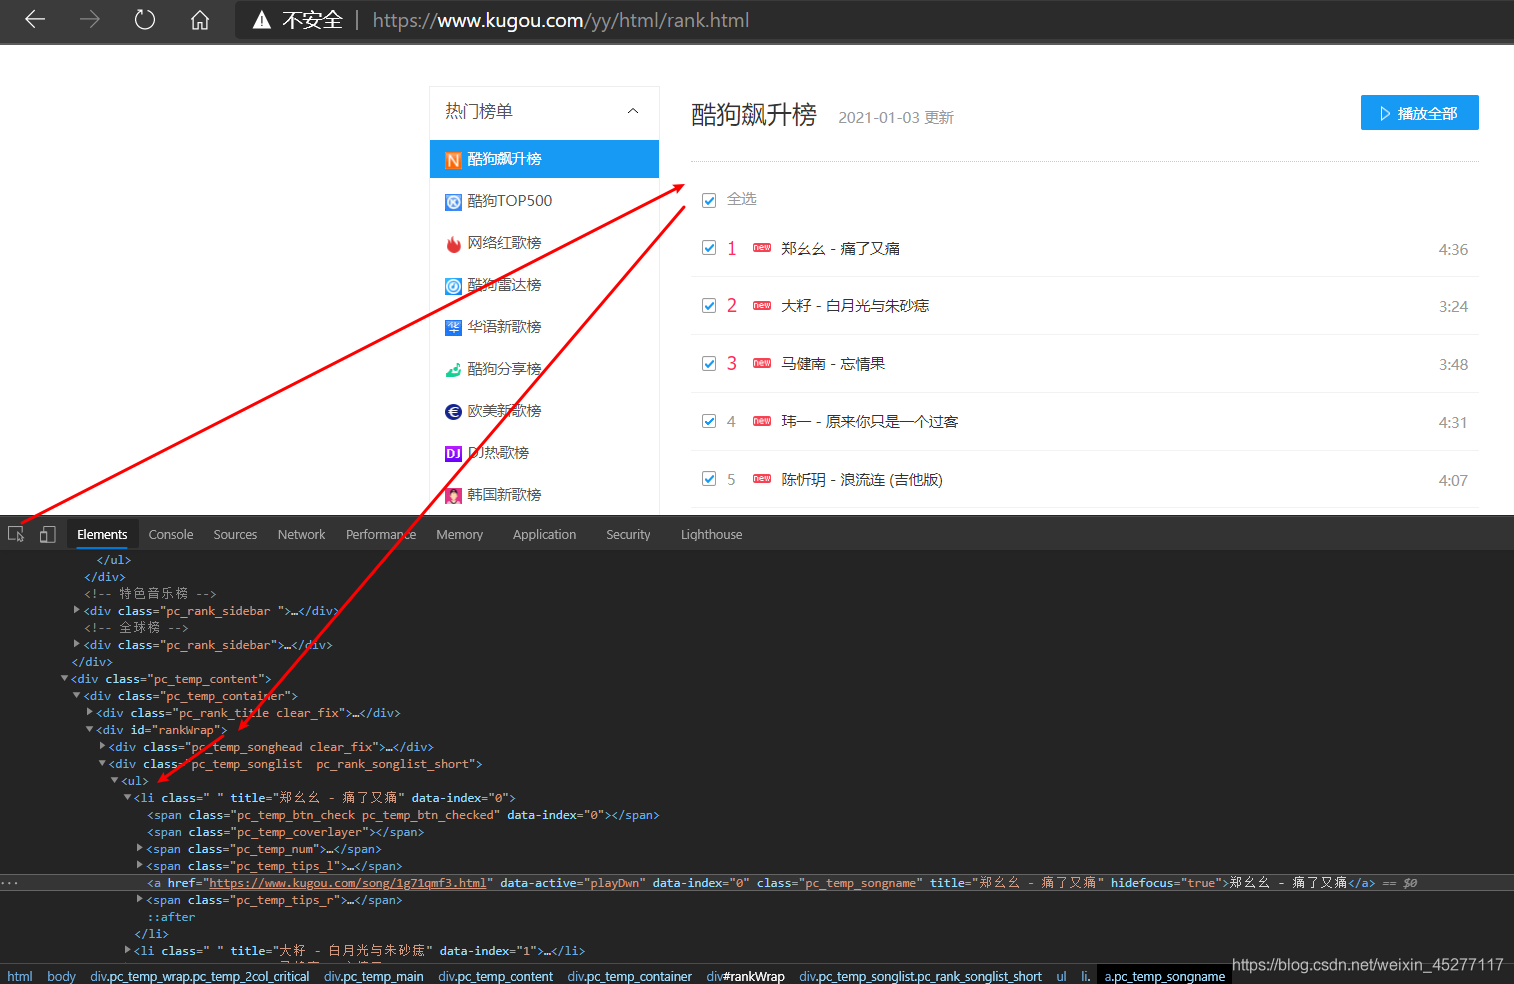Image resolution: width=1514 pixels, height=984 pixels.
Task: Open song 马健南 - 忘情果
Action: (833, 364)
